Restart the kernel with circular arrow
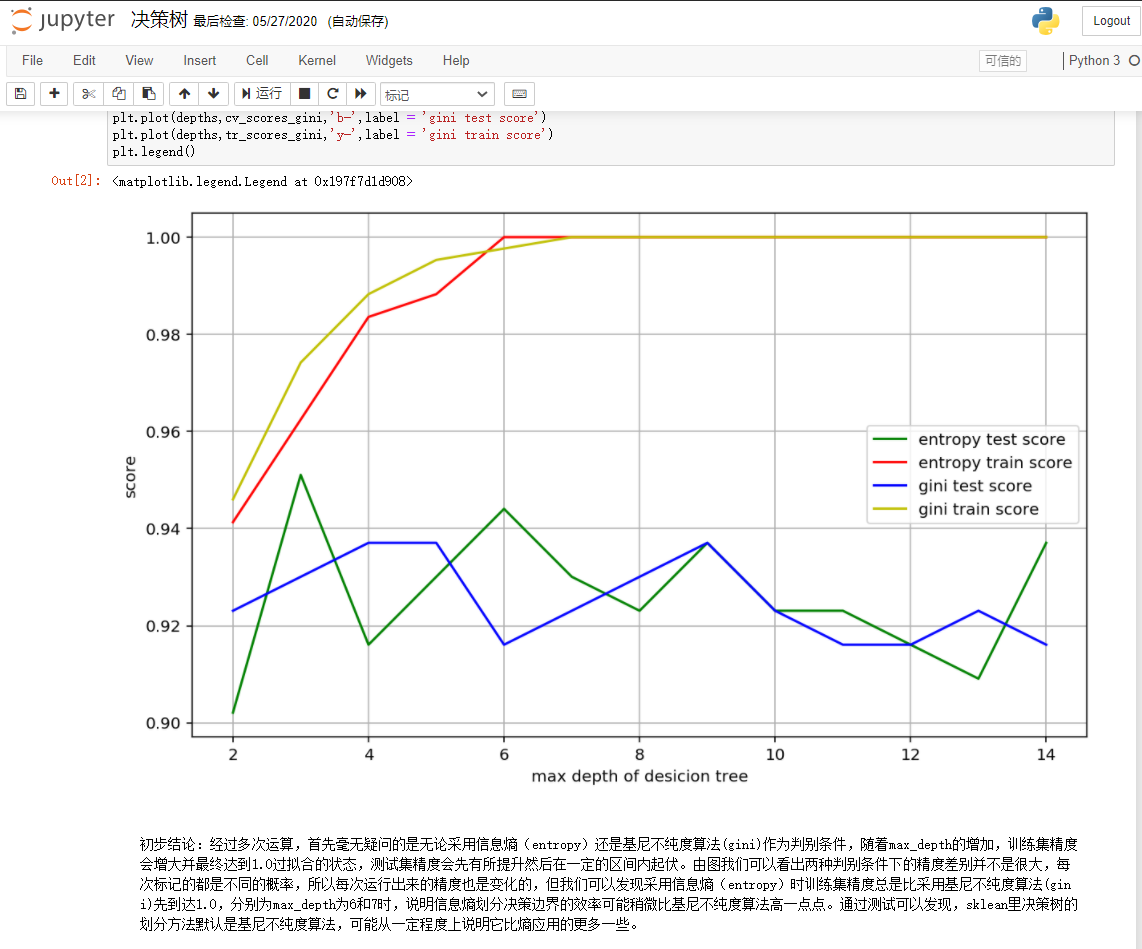Image resolution: width=1142 pixels, height=949 pixels. 333,94
